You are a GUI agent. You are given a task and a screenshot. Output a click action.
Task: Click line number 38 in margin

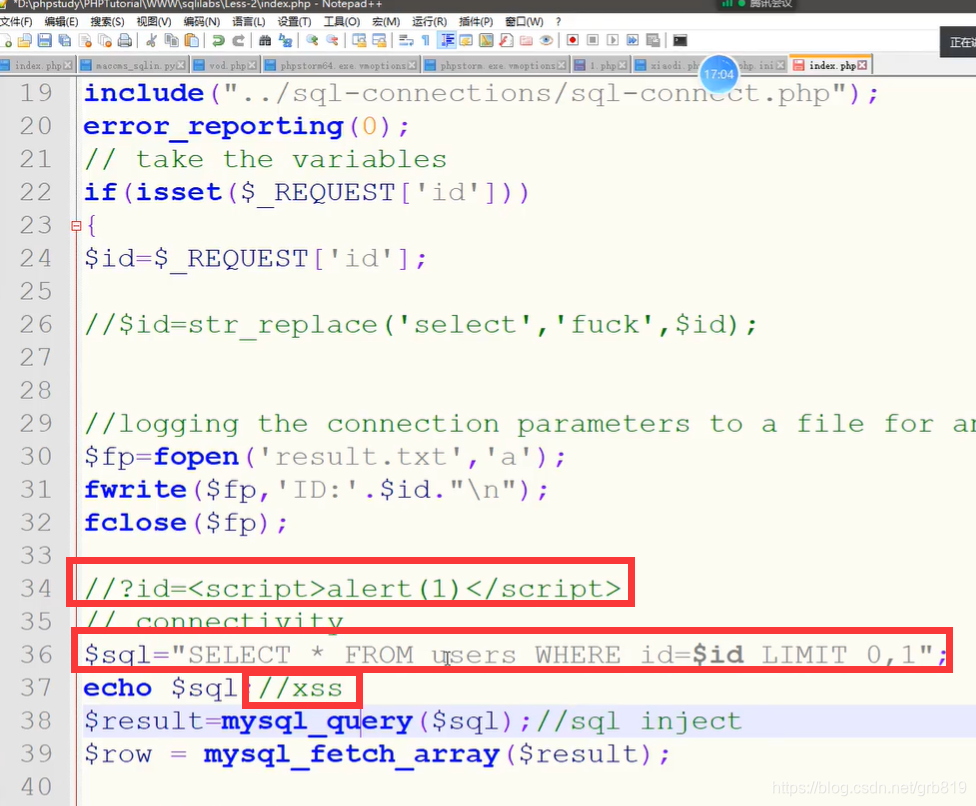pyautogui.click(x=36, y=721)
